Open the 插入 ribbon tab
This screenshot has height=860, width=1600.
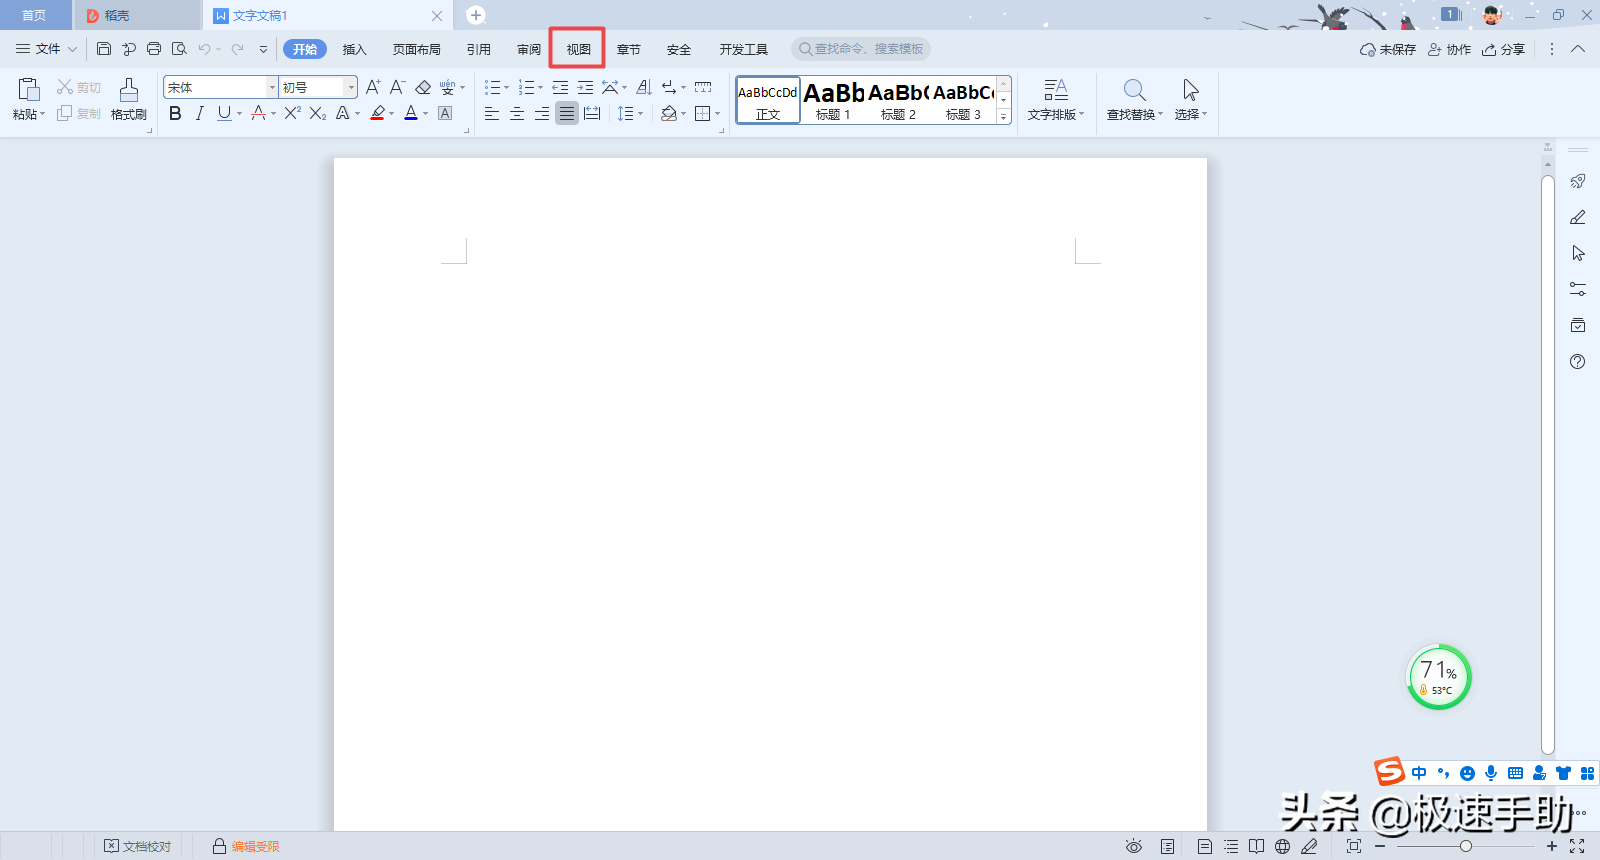(355, 49)
